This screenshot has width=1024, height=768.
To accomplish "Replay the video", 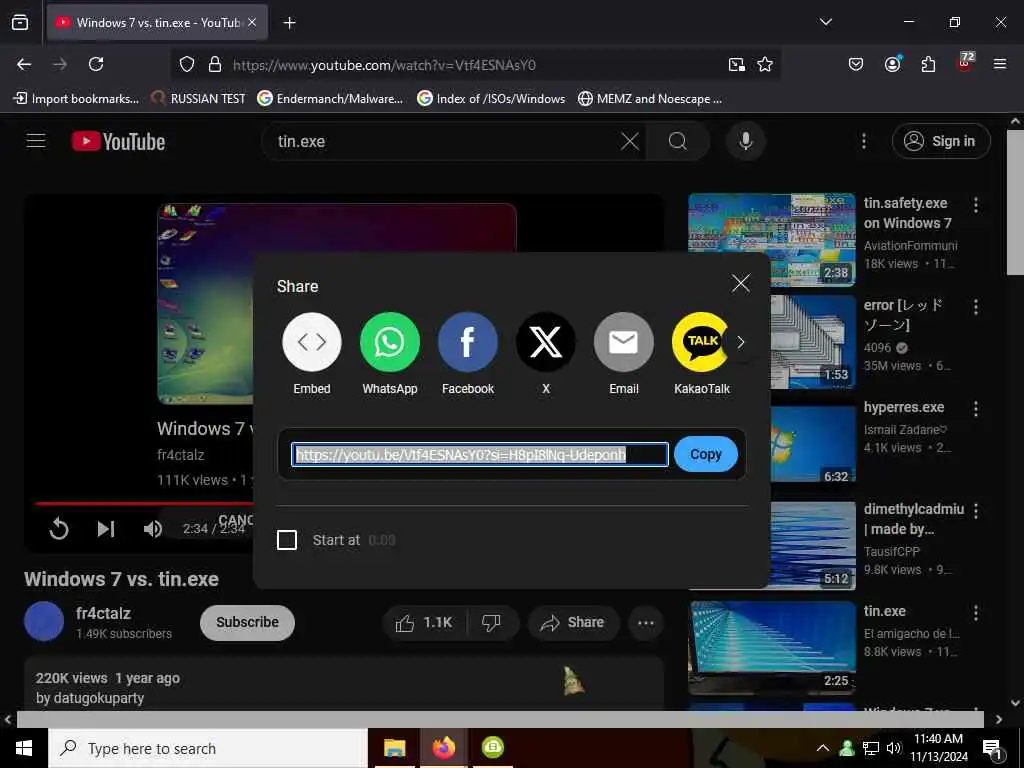I will pyautogui.click(x=59, y=528).
